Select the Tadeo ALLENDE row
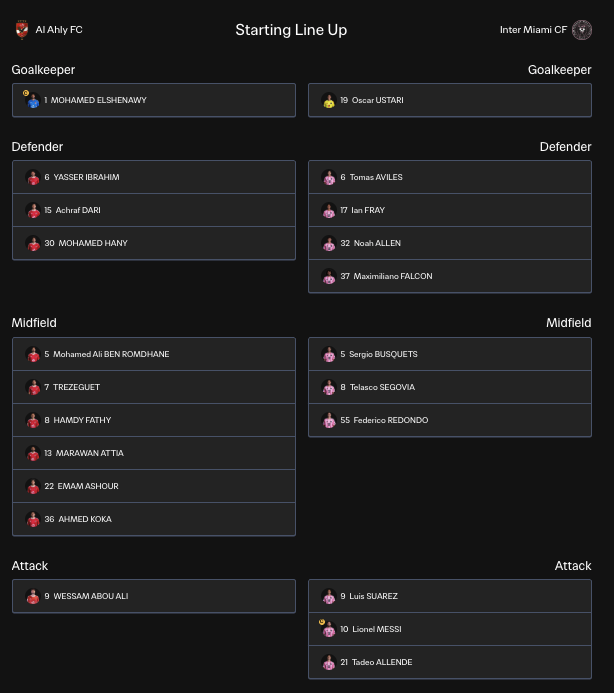Viewport: 614px width, 693px height. tap(450, 662)
